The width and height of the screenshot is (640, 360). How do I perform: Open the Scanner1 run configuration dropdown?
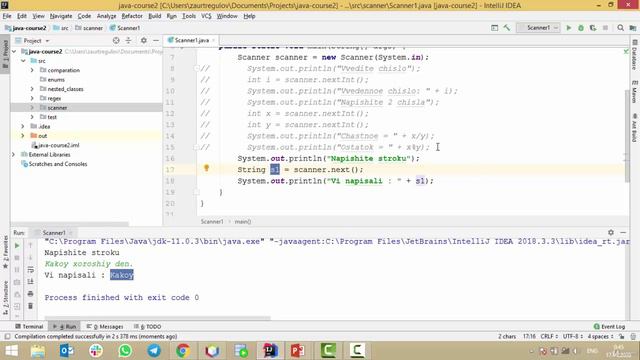coord(538,28)
